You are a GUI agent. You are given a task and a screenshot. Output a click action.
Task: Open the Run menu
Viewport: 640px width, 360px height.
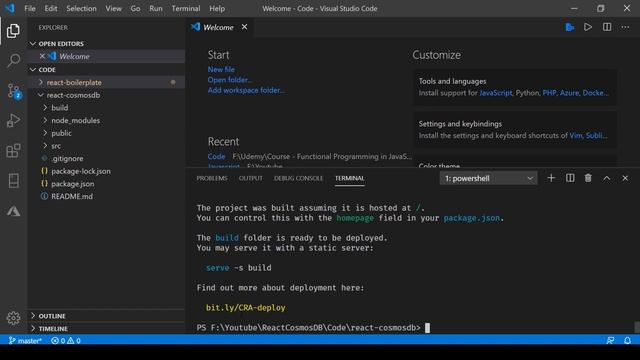point(156,8)
